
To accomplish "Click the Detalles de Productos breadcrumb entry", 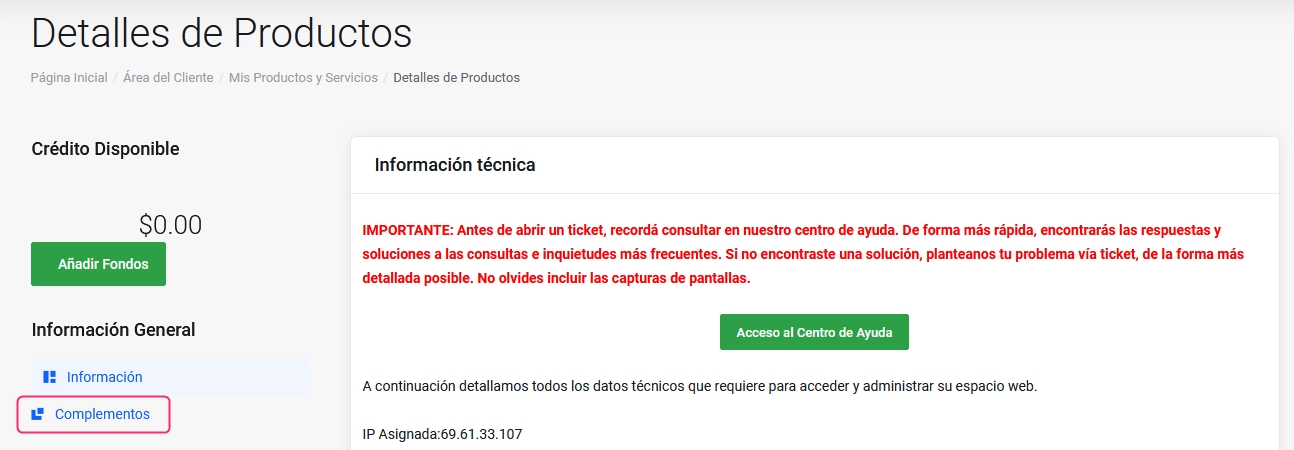I will tap(456, 77).
